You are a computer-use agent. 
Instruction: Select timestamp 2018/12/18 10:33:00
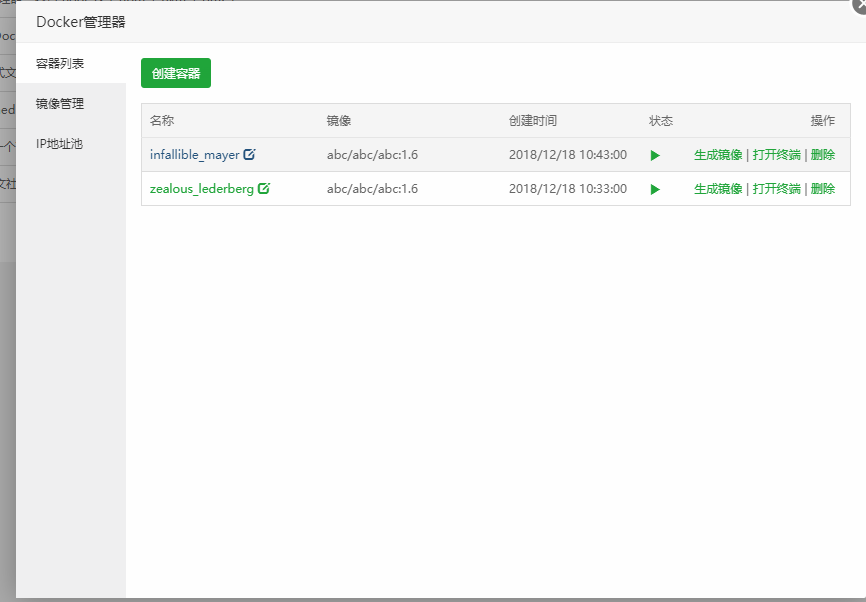pyautogui.click(x=568, y=189)
